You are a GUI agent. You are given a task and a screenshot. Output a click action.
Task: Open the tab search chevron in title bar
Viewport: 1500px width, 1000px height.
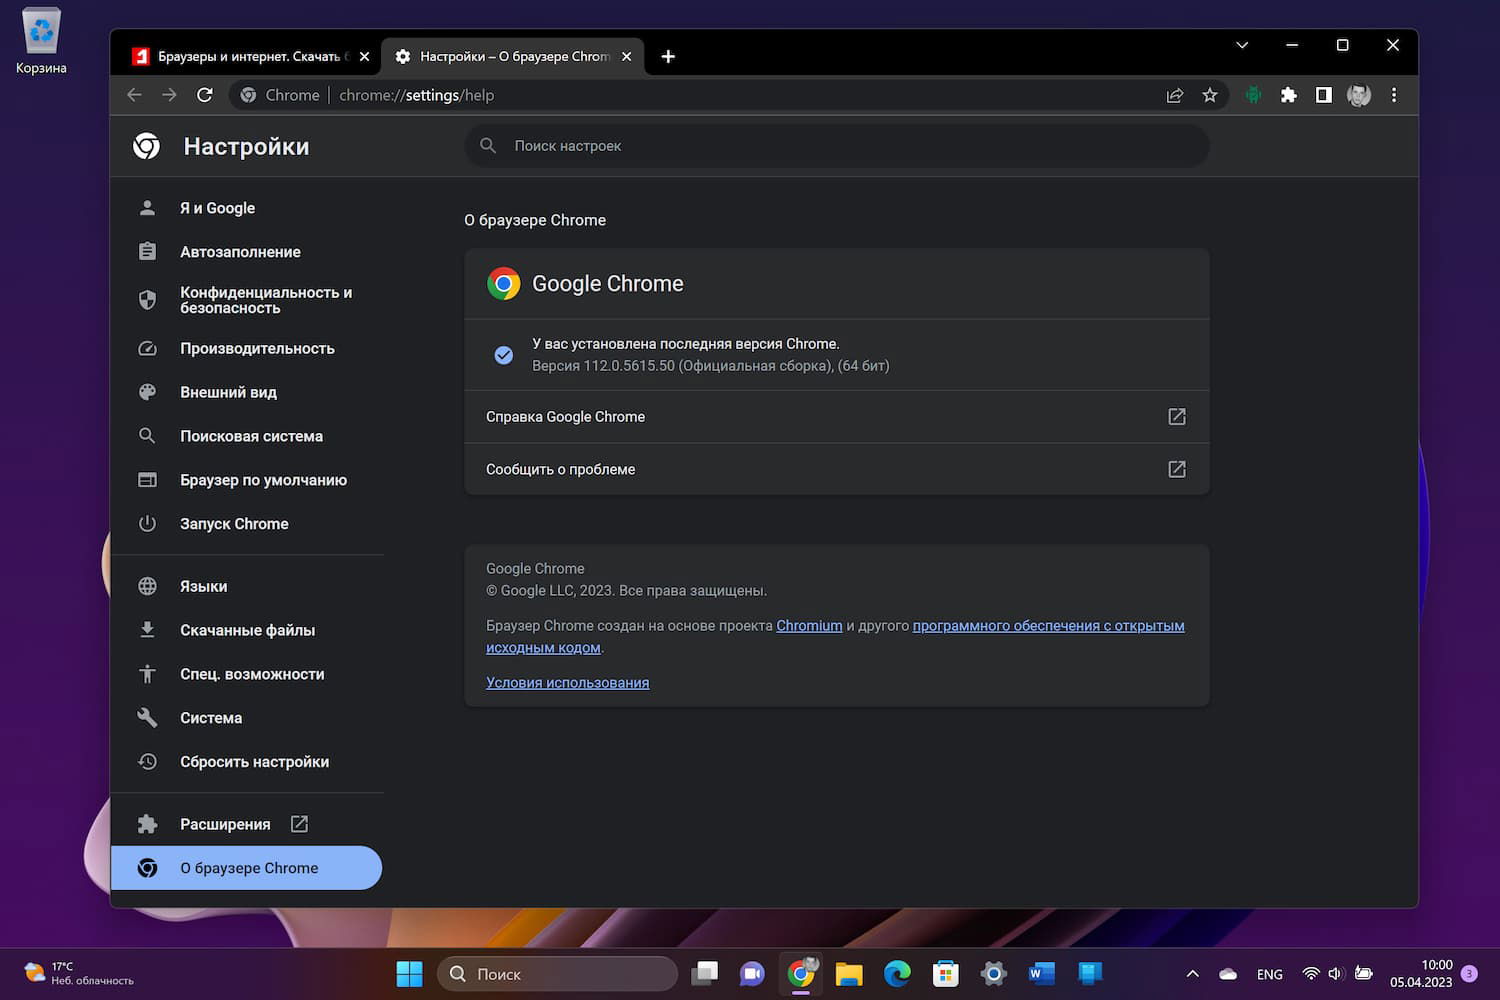coord(1242,45)
